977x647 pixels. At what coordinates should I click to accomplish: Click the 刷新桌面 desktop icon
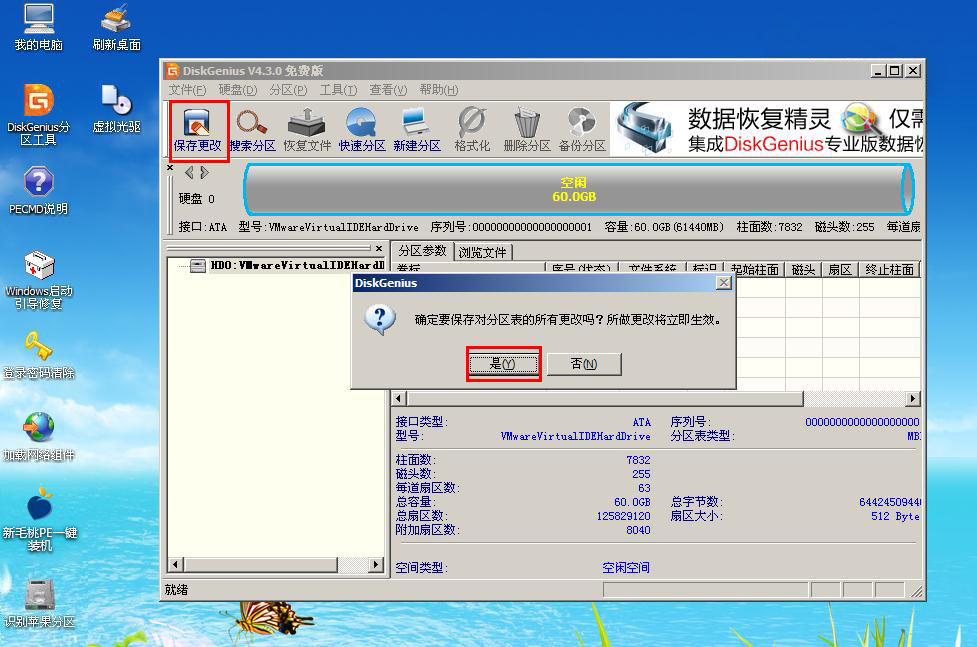pyautogui.click(x=117, y=27)
